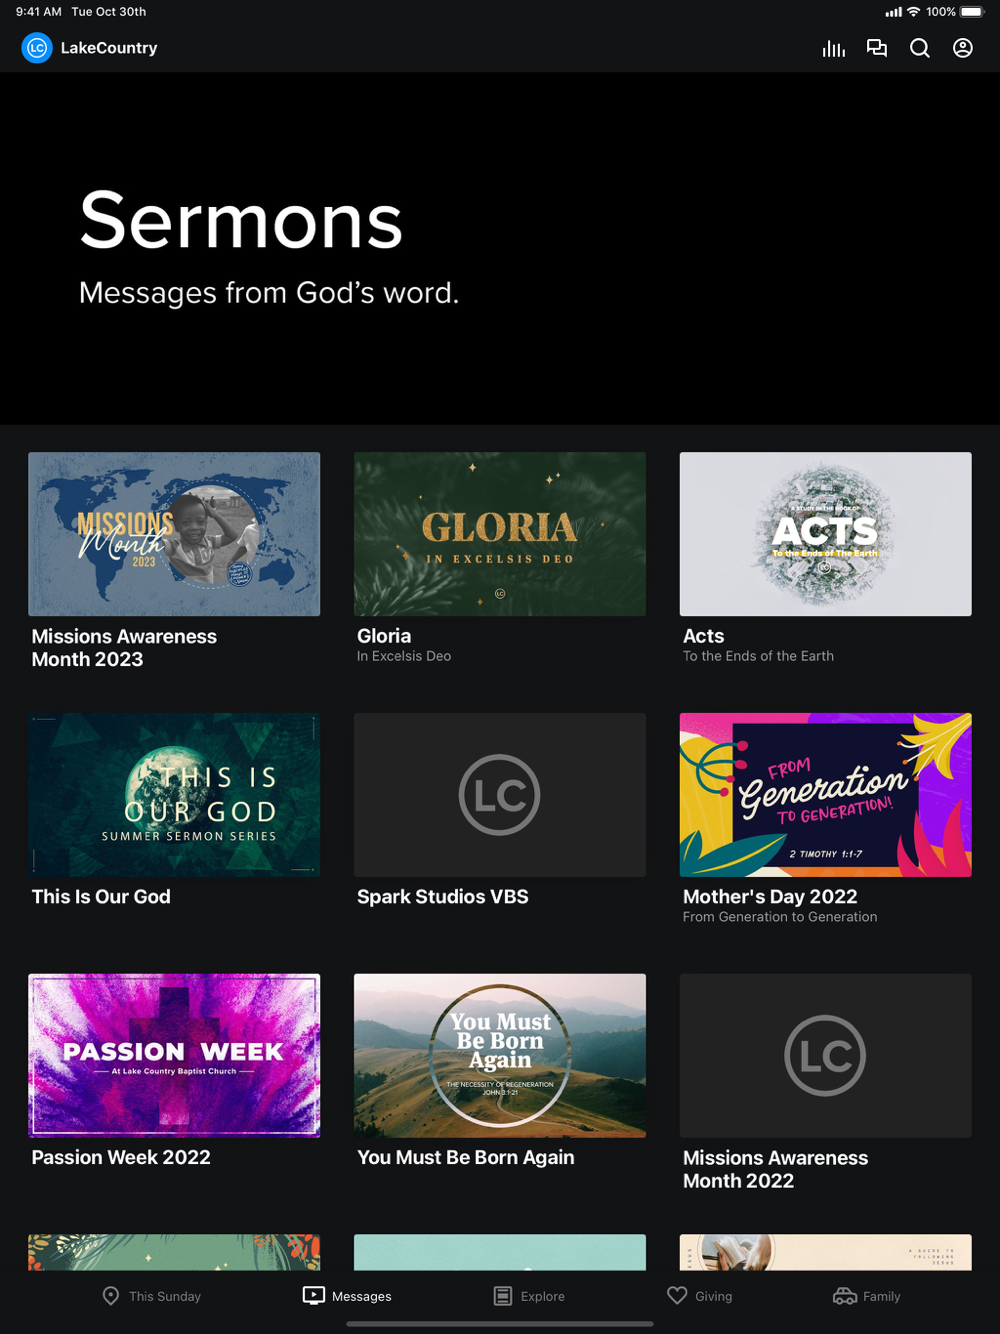The height and width of the screenshot is (1334, 1000).
Task: Tap the search magnifier icon
Action: (920, 48)
